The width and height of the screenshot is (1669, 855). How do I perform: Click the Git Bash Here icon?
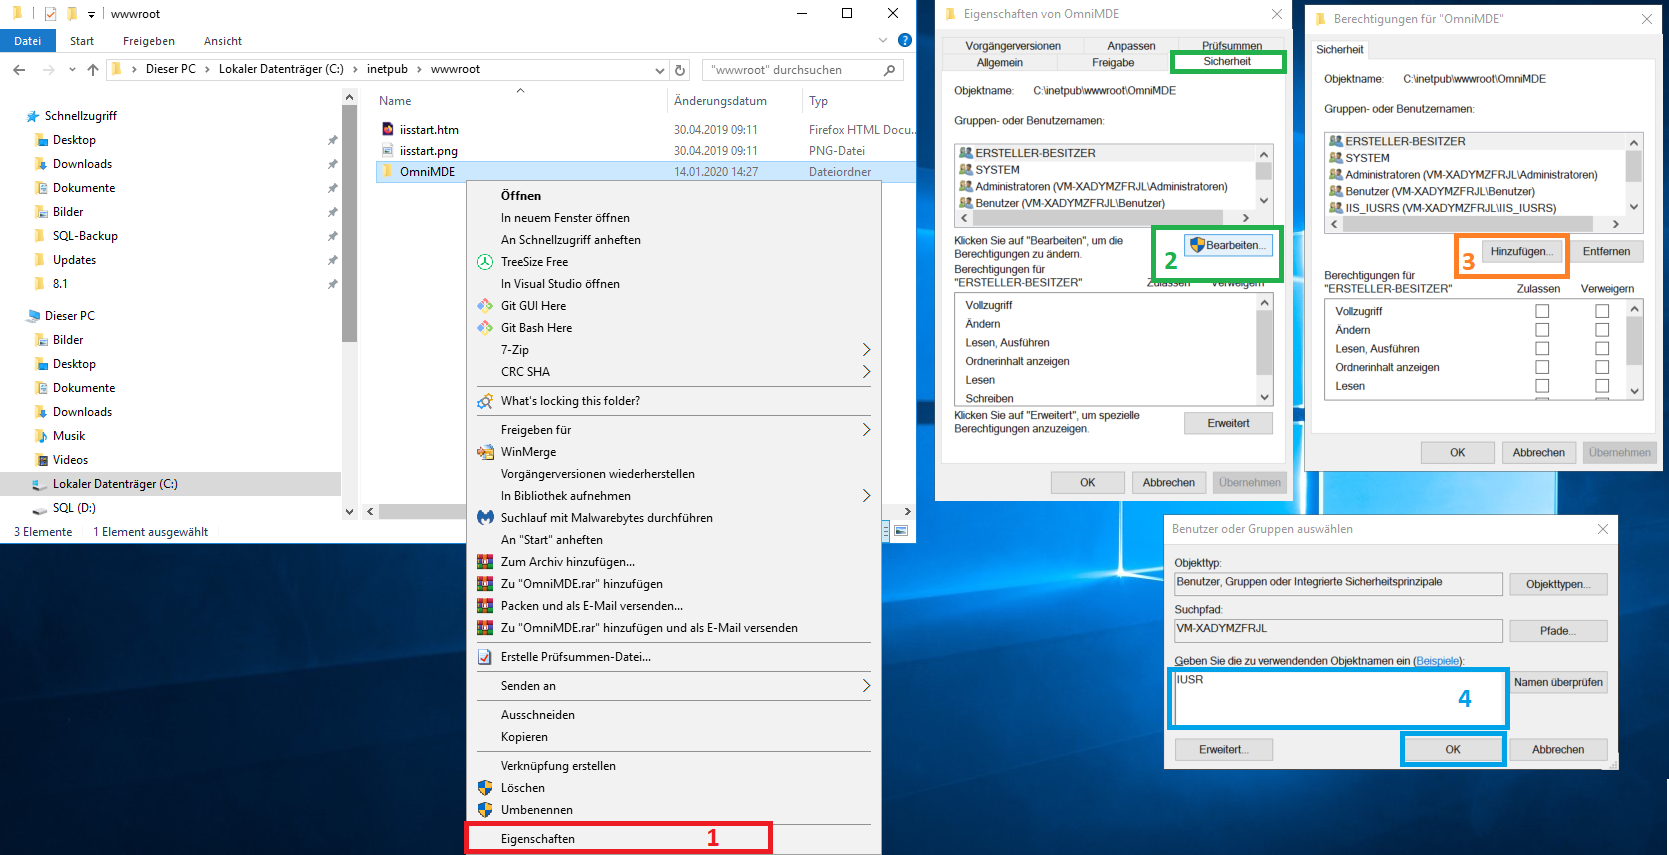pyautogui.click(x=485, y=328)
